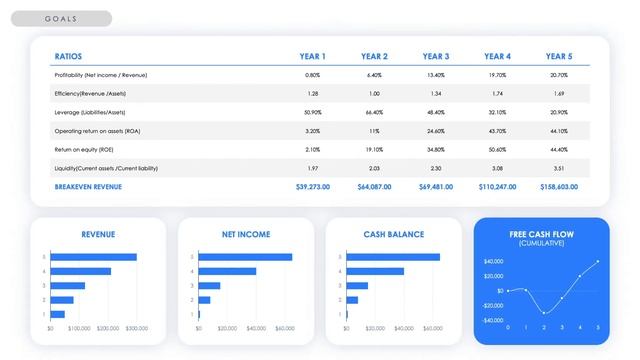Select the 3.20% ROA cell
This screenshot has width=640, height=360.
pyautogui.click(x=313, y=131)
